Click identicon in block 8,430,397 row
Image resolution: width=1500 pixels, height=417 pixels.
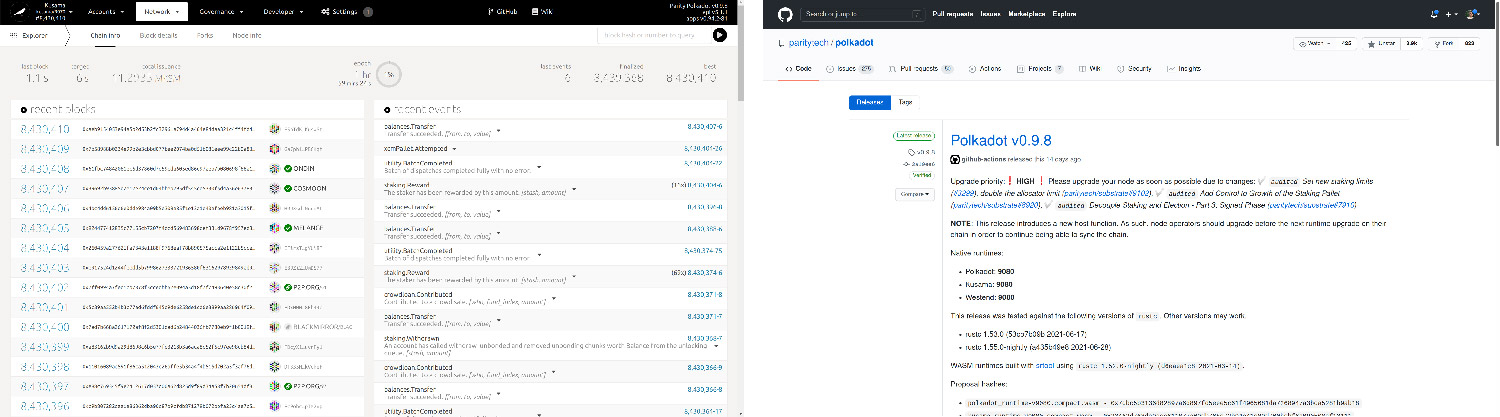(x=275, y=385)
